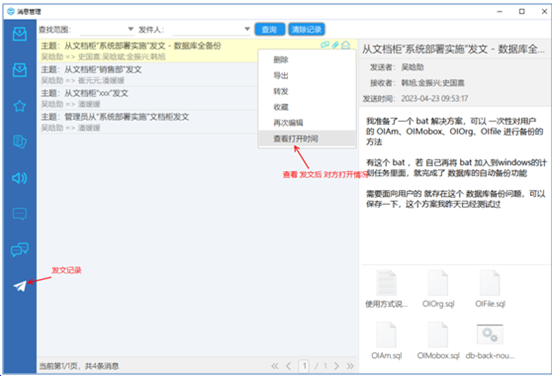This screenshot has height=376, width=554.
Task: Open the OlOrg.sql attachment
Action: (438, 289)
